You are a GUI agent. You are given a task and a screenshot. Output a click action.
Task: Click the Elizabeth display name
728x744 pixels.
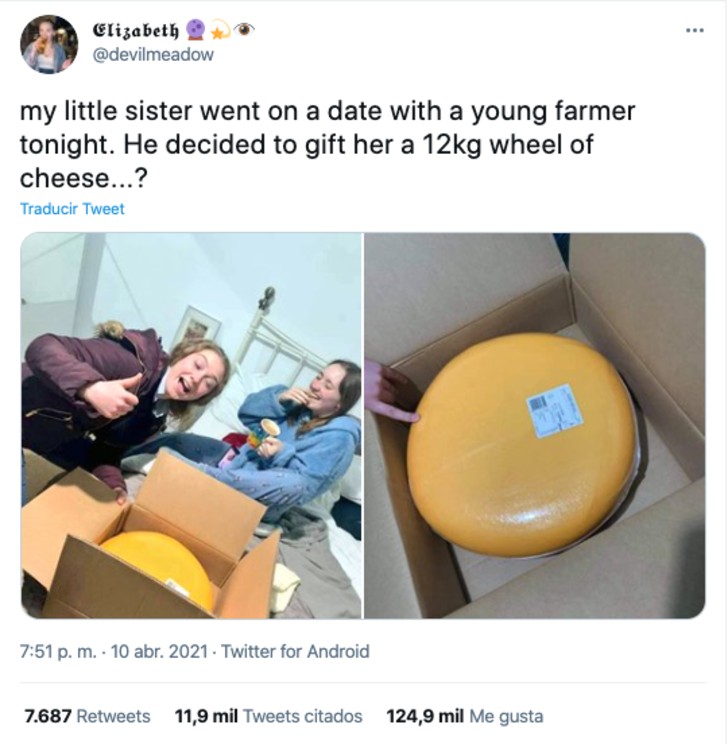click(136, 30)
